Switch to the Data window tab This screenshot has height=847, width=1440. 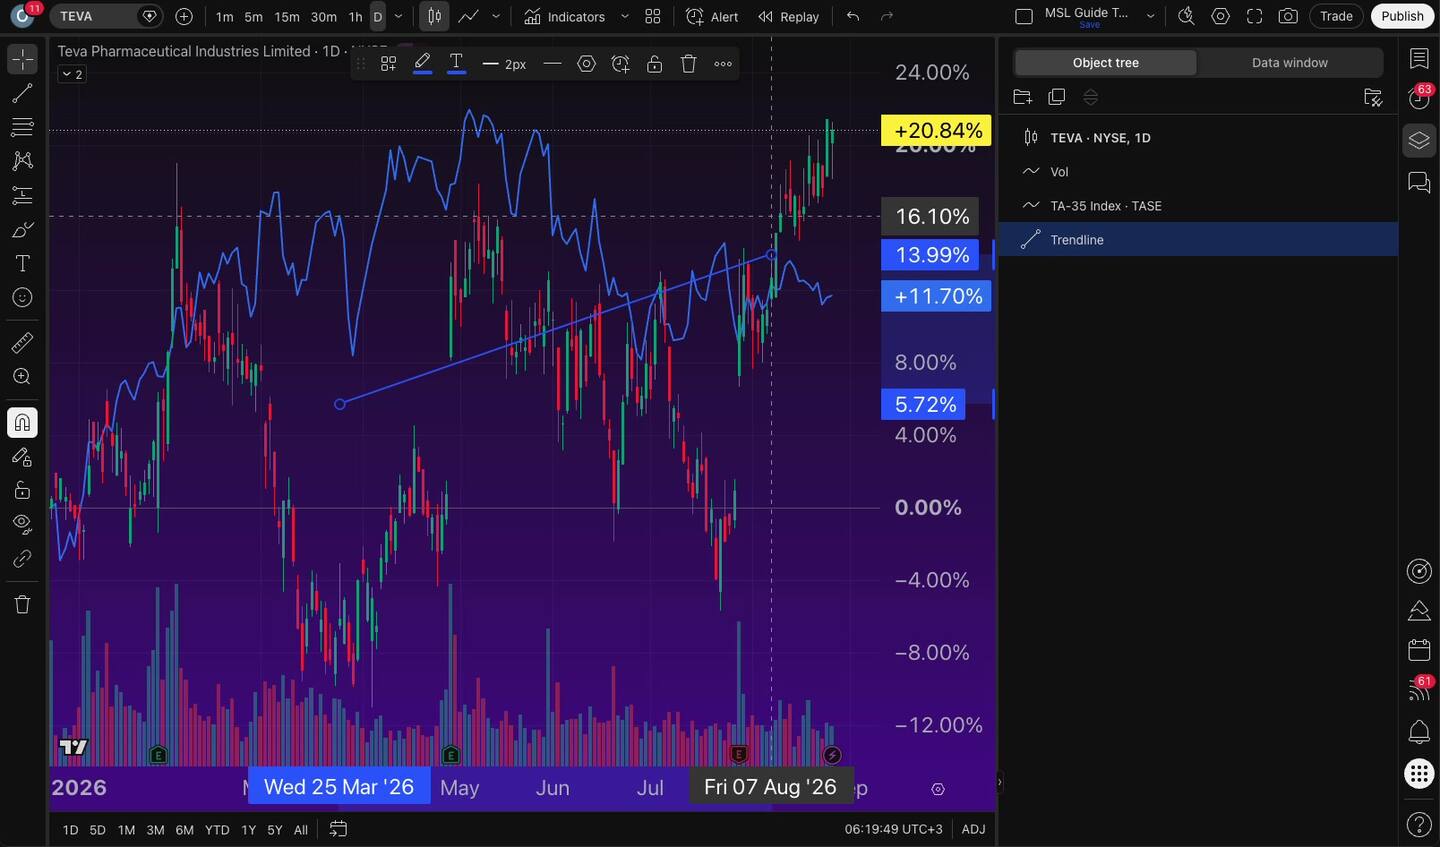coord(1289,62)
